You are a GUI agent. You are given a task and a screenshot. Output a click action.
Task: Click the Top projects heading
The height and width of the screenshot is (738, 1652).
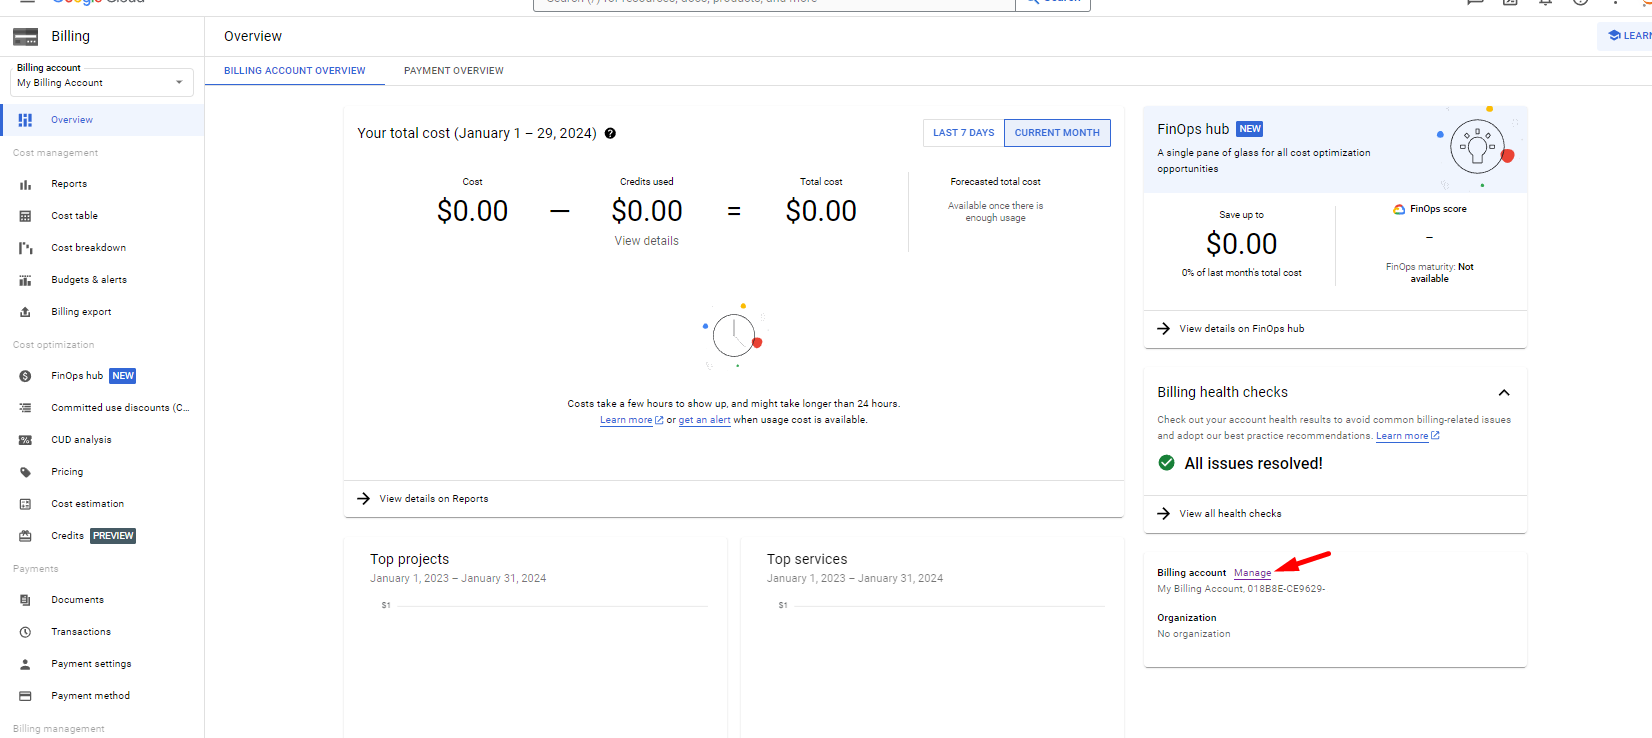click(x=410, y=560)
